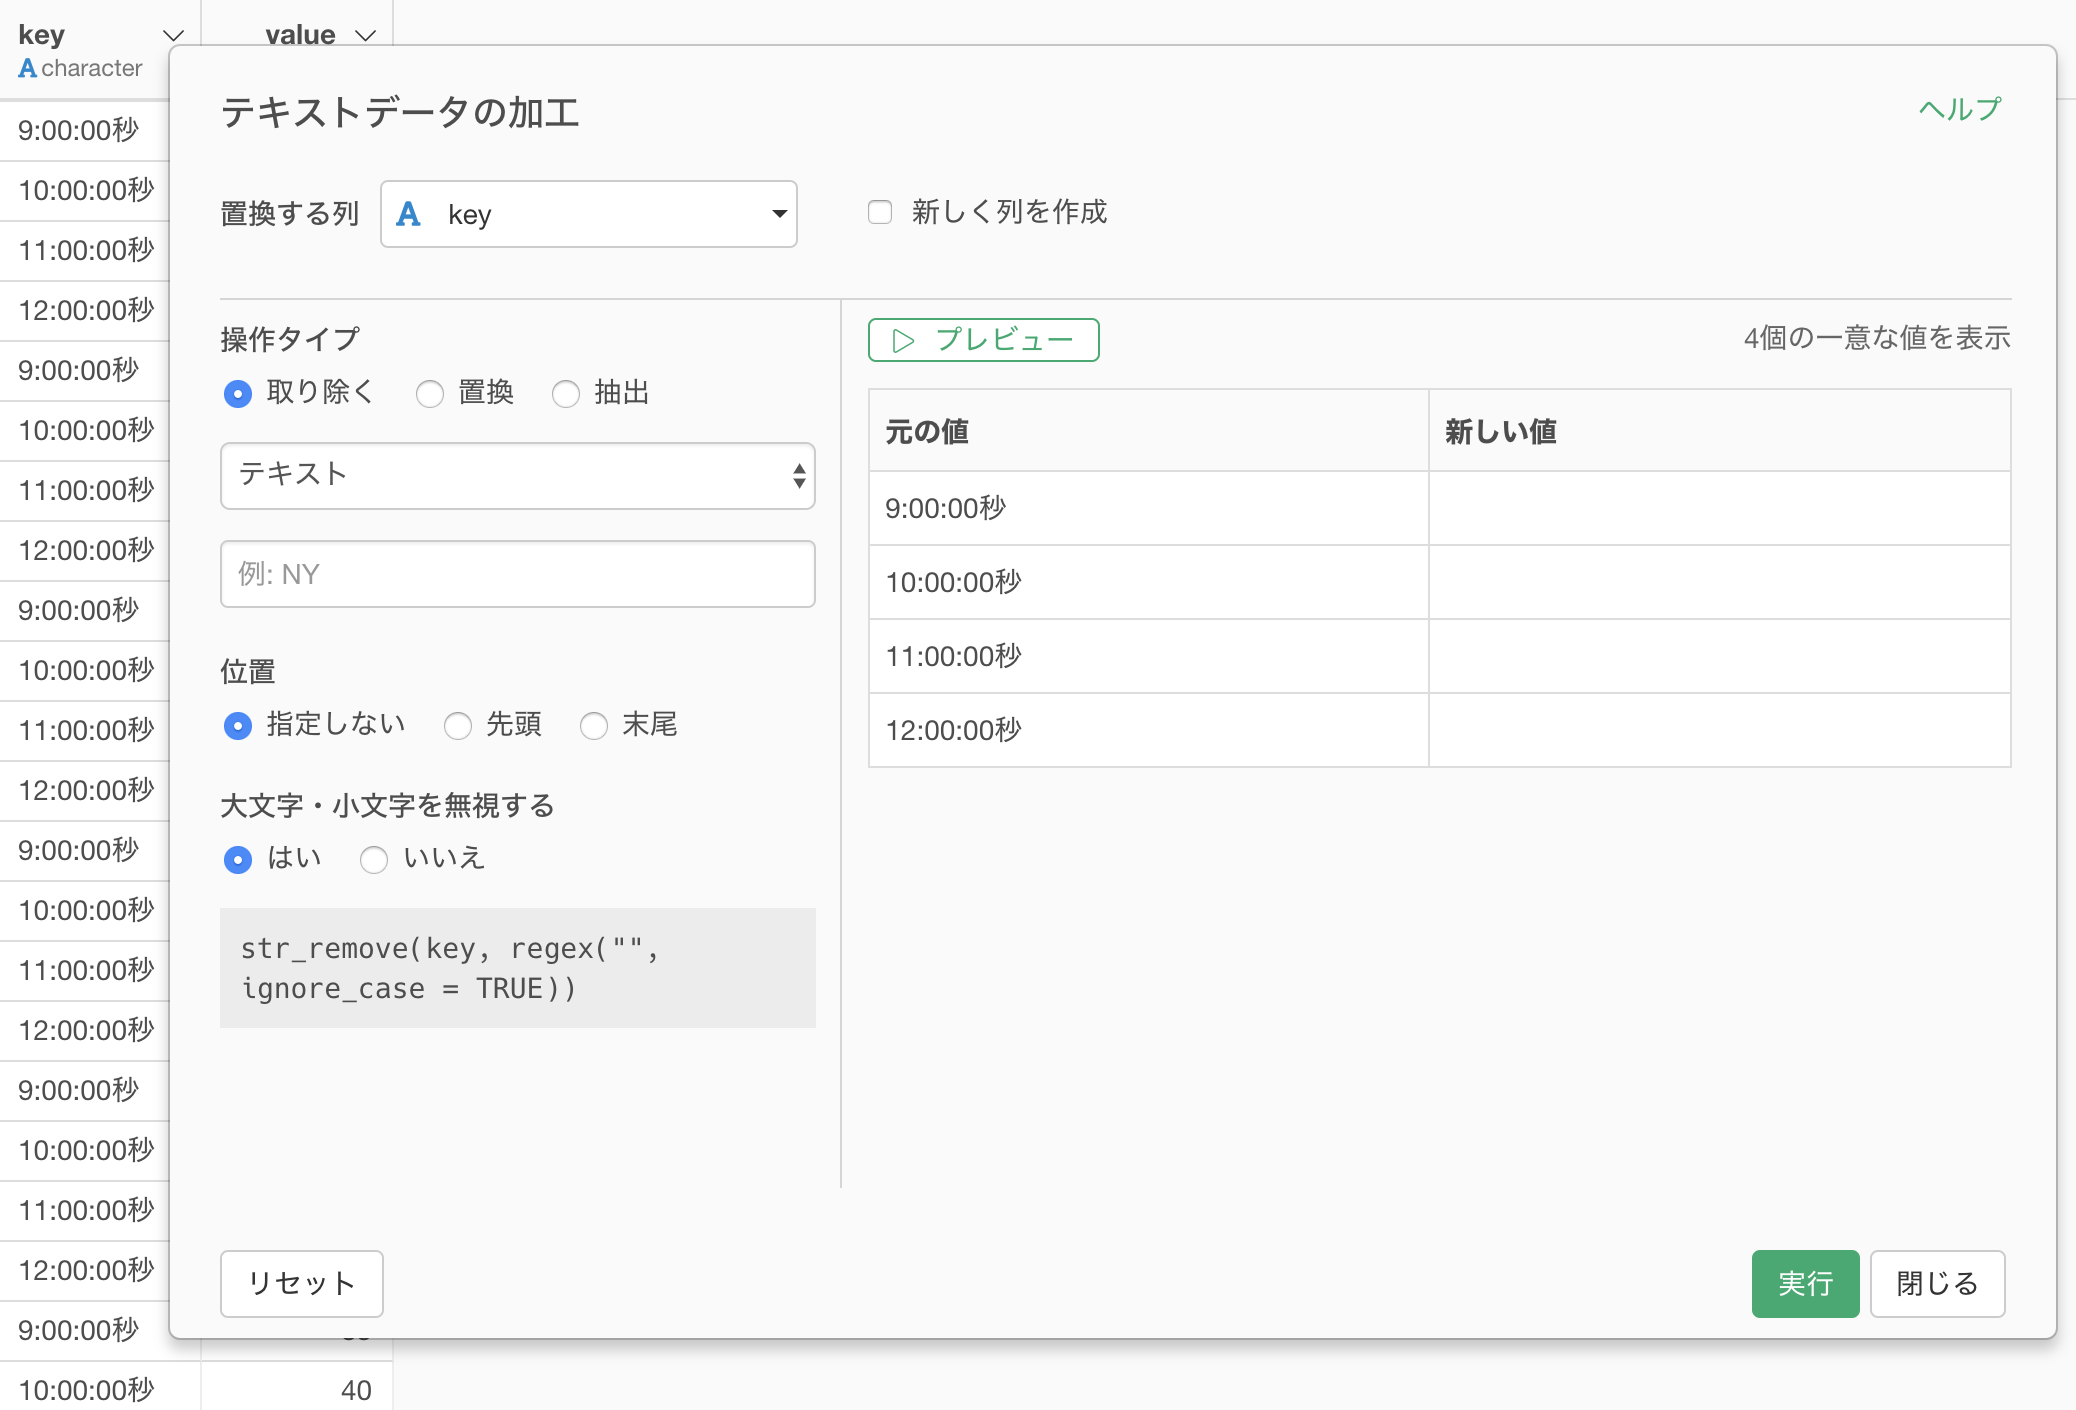Open the 置換する列 key column dropdown

pos(589,214)
